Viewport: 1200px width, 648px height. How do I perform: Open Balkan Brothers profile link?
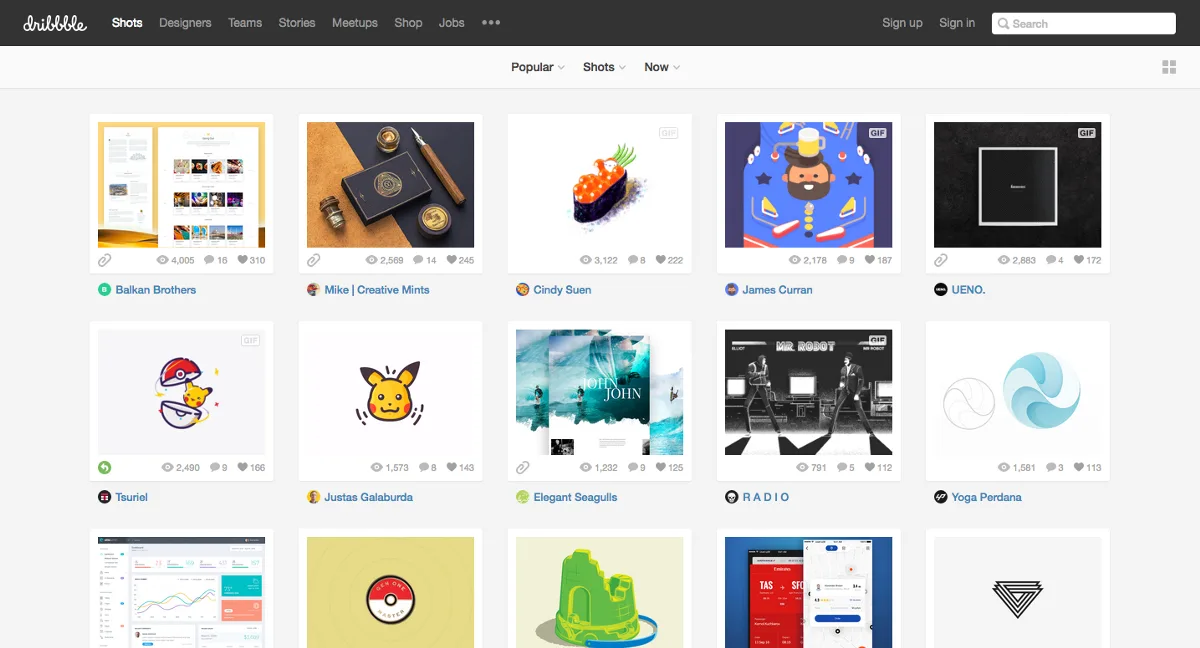click(x=156, y=290)
